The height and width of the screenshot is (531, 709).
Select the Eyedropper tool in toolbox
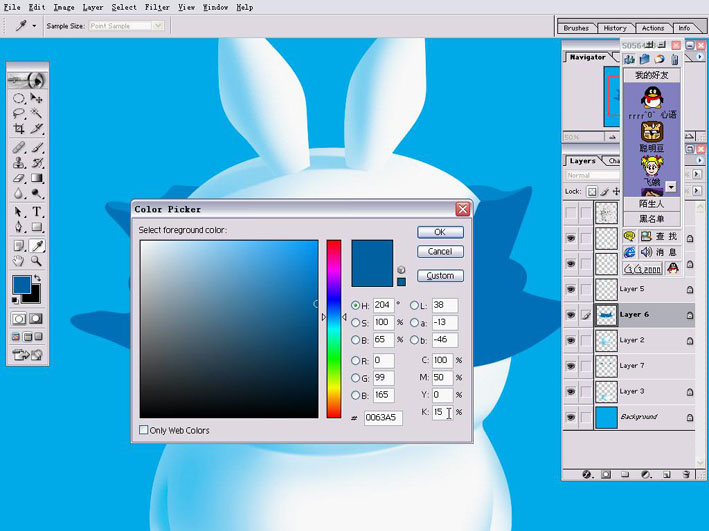coord(37,246)
